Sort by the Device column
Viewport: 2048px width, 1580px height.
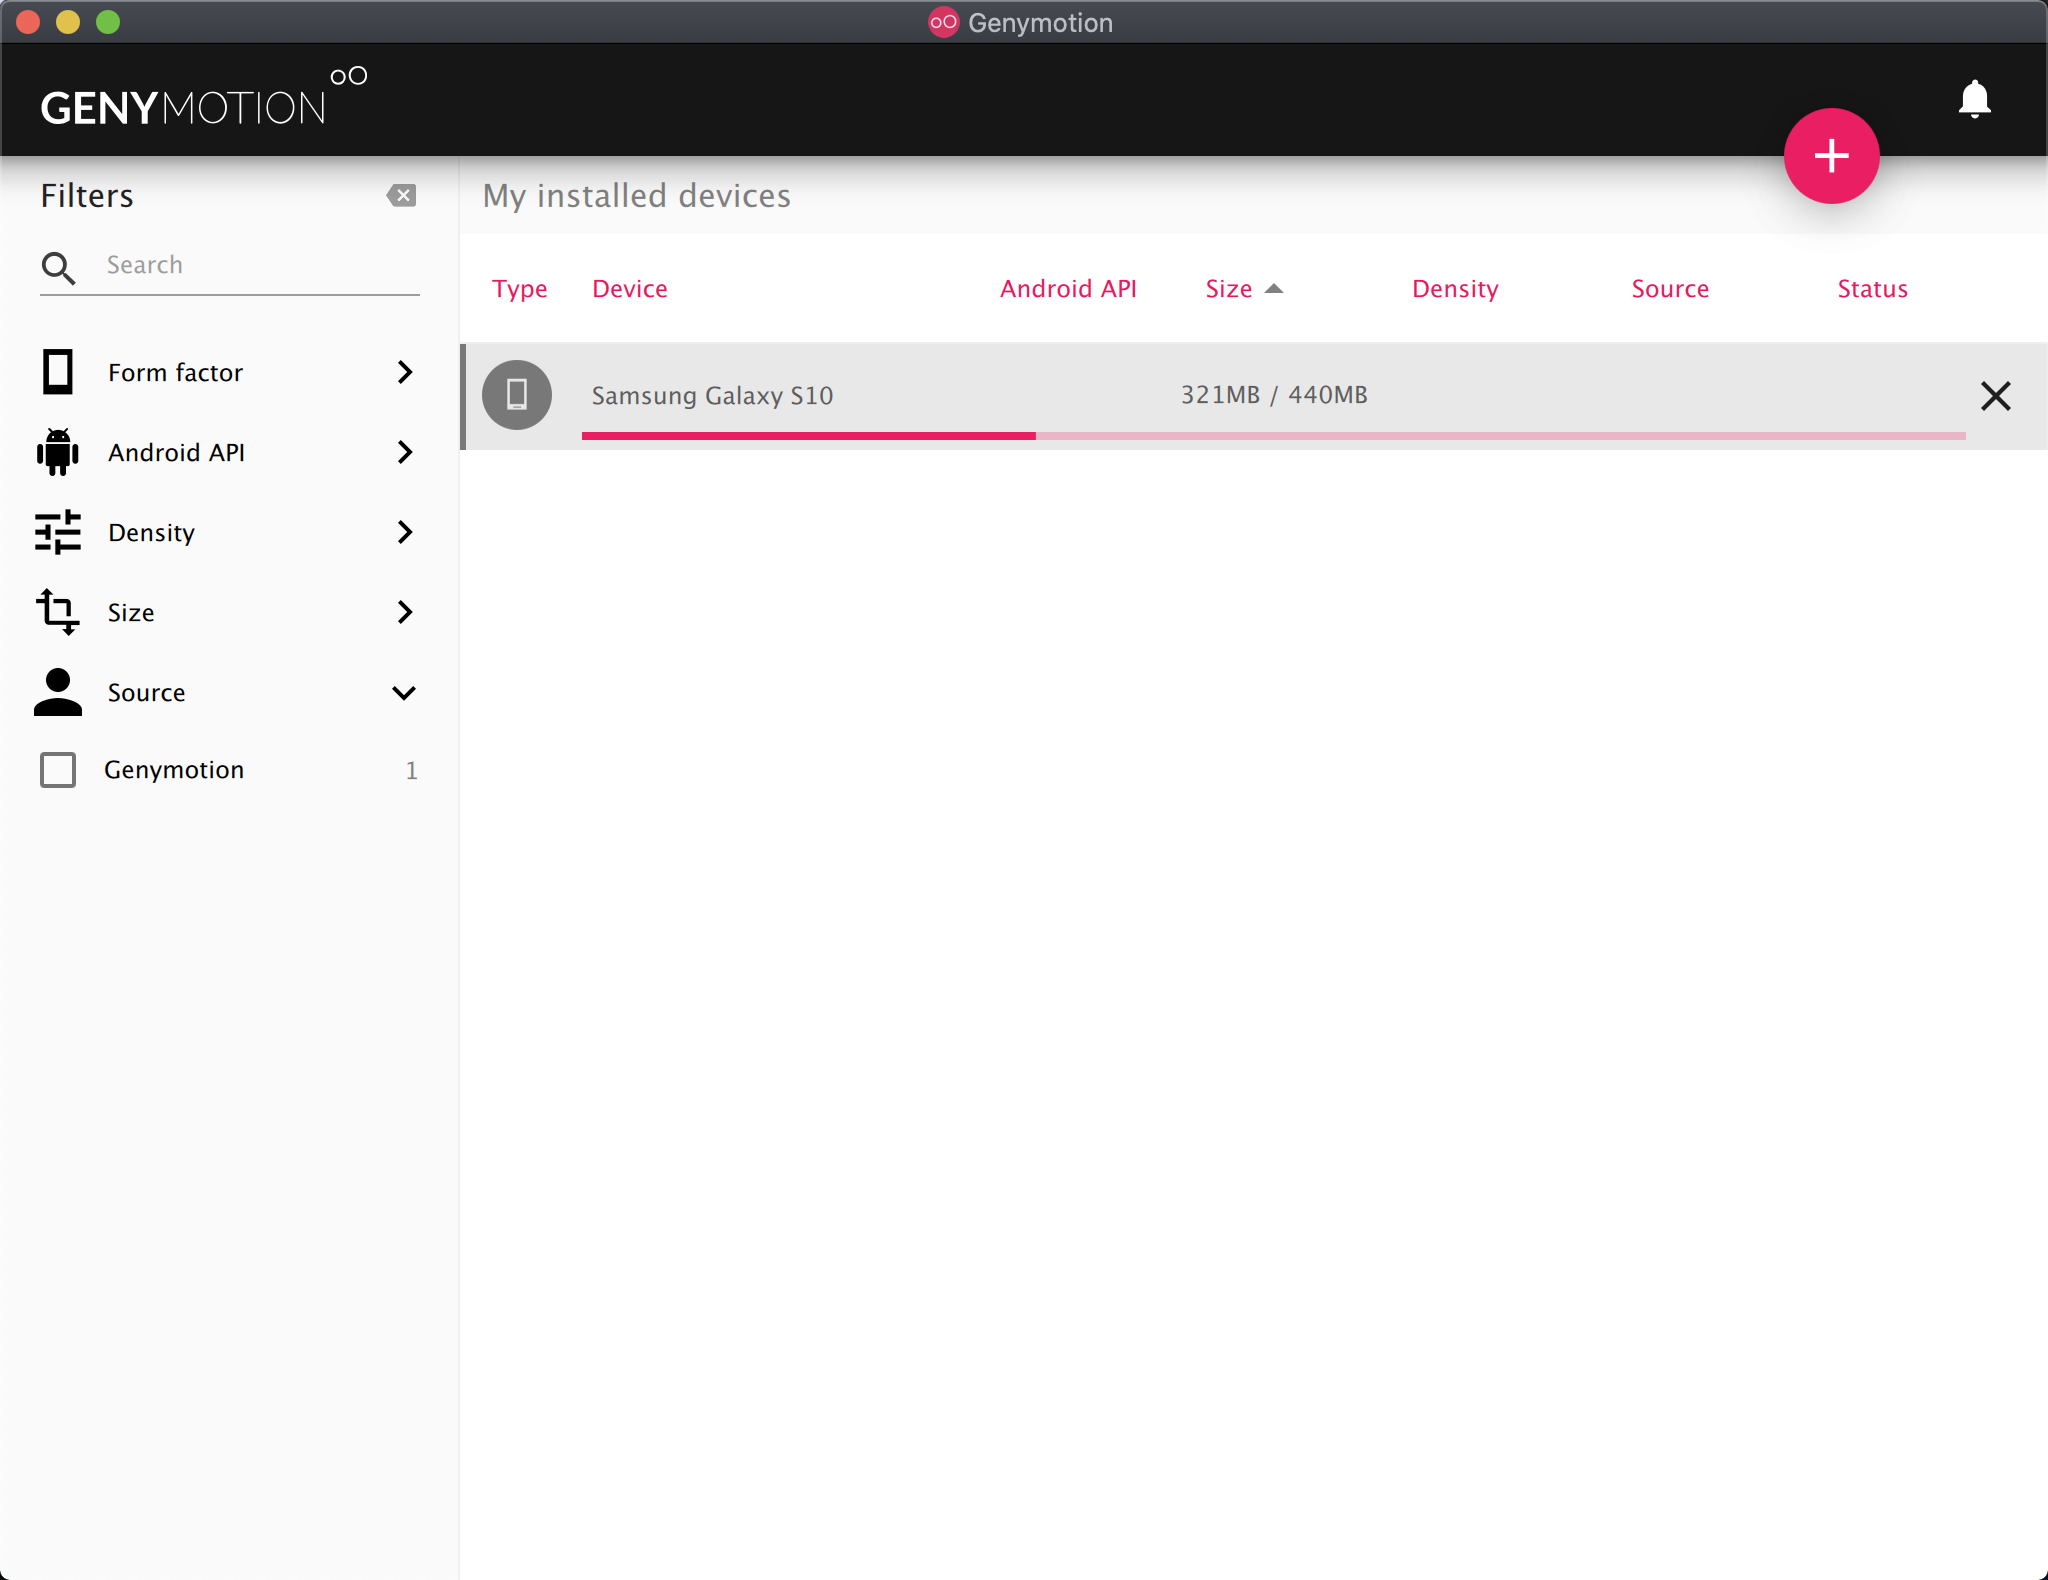(630, 289)
